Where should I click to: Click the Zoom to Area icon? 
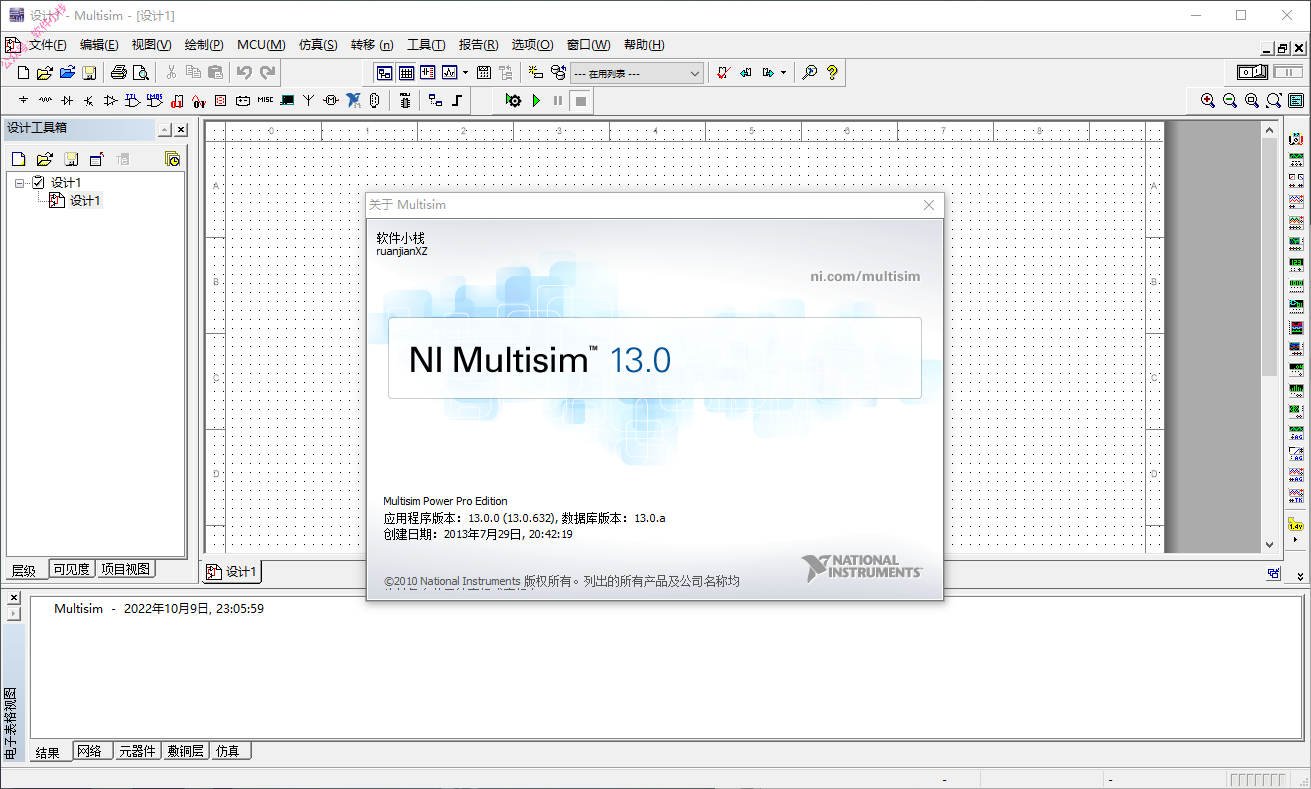(1252, 100)
